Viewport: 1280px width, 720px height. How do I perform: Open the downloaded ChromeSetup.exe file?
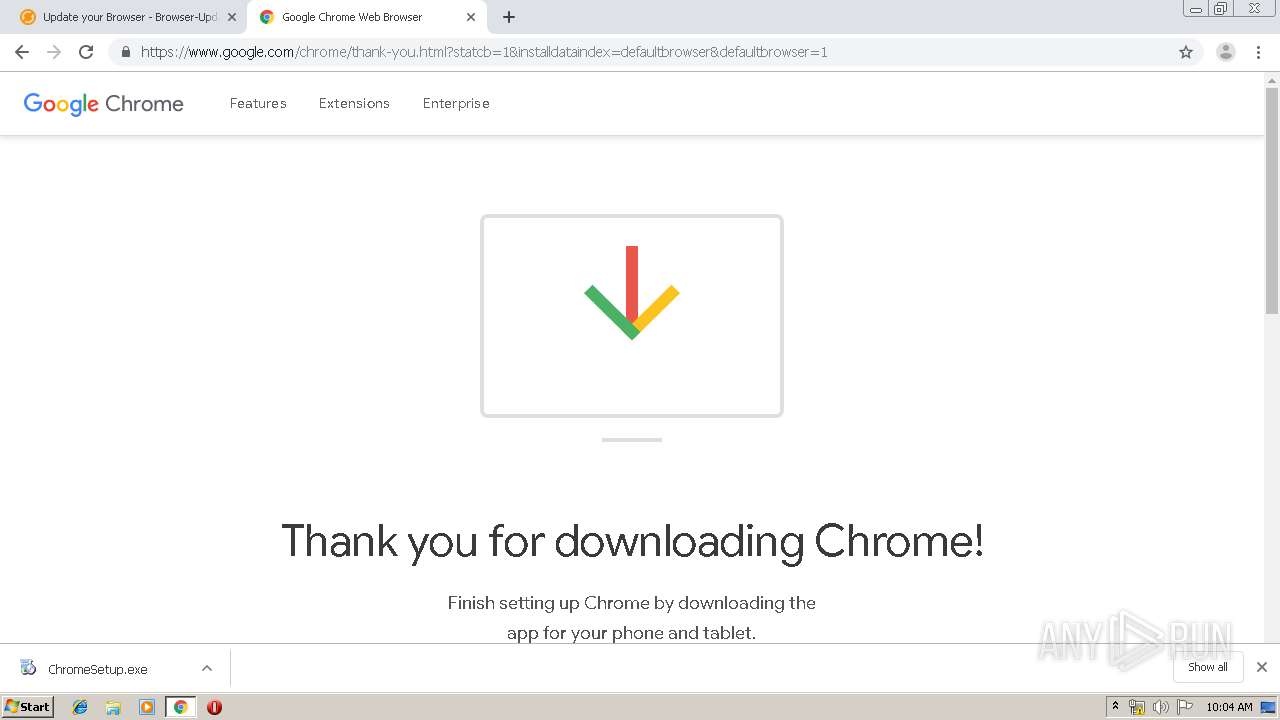[x=97, y=669]
